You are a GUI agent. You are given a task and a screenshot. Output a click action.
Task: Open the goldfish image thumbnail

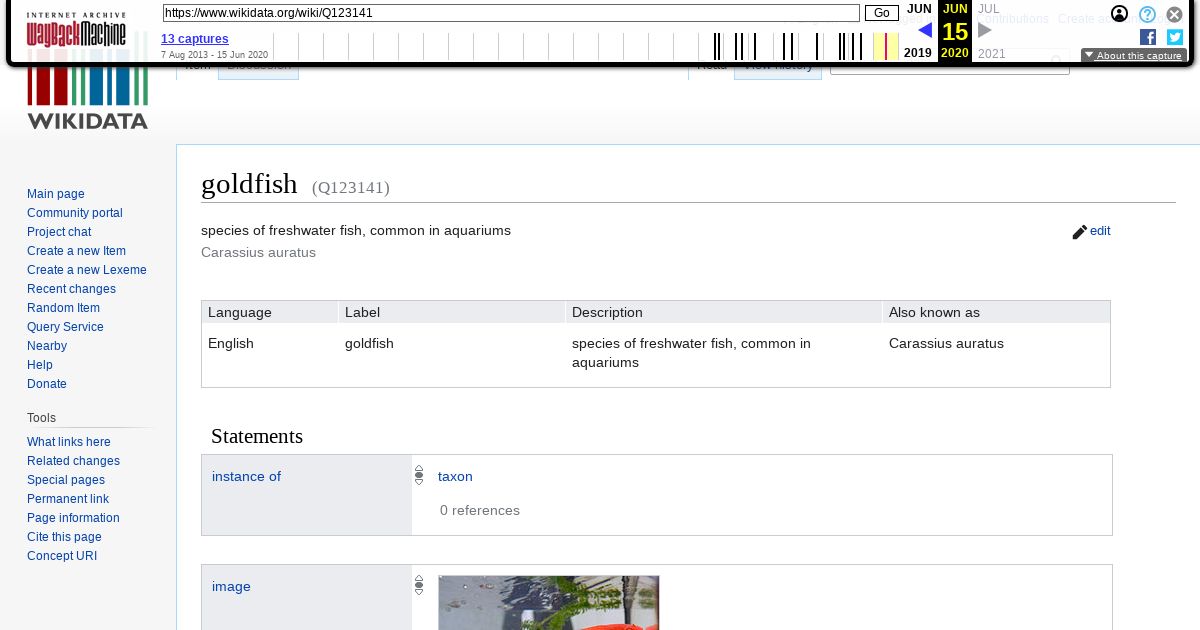coord(549,602)
